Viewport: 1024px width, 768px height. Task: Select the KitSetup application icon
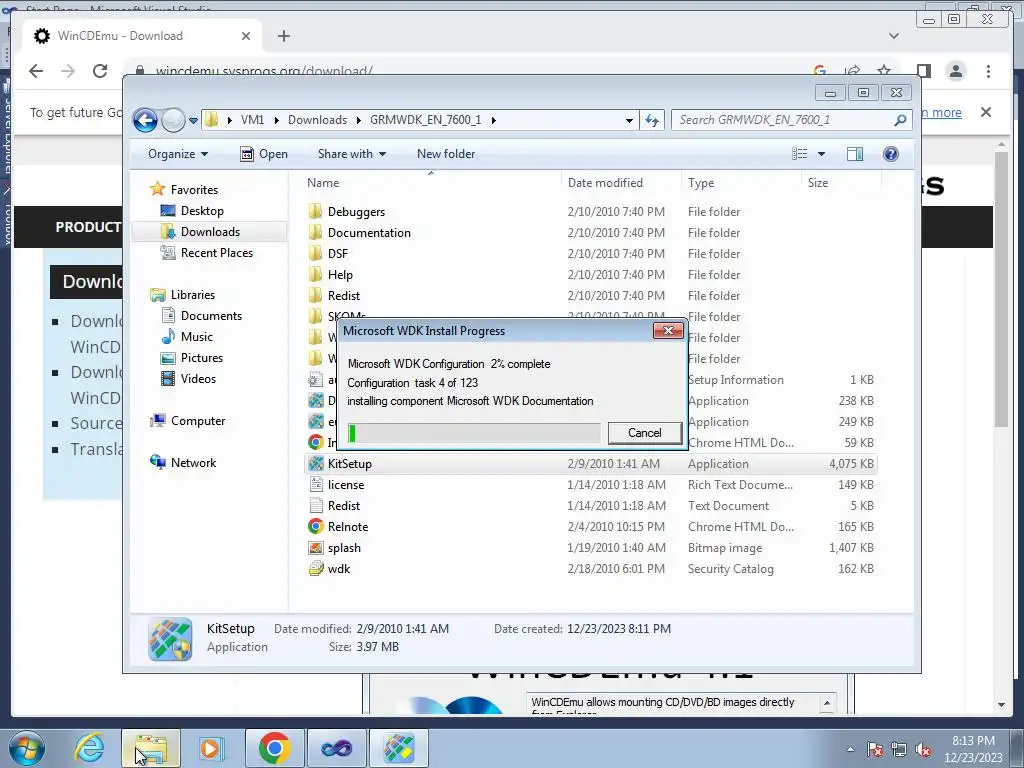[316, 464]
